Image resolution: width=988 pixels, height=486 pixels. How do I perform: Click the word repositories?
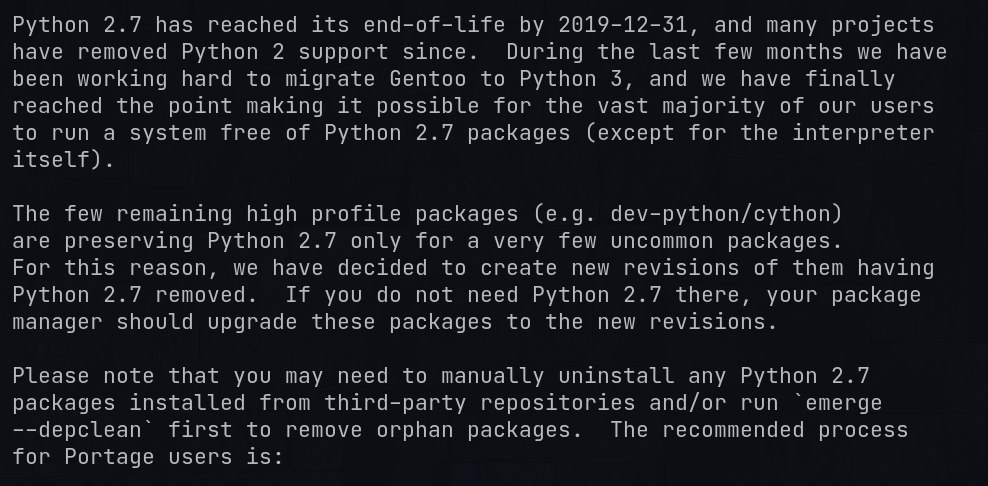(557, 403)
